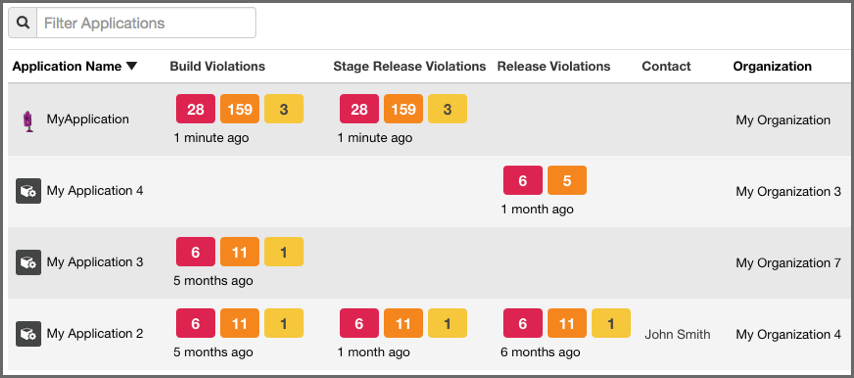Image resolution: width=854 pixels, height=378 pixels.
Task: Click red 6 Stage Release badge, My Application 2
Action: coord(359,323)
